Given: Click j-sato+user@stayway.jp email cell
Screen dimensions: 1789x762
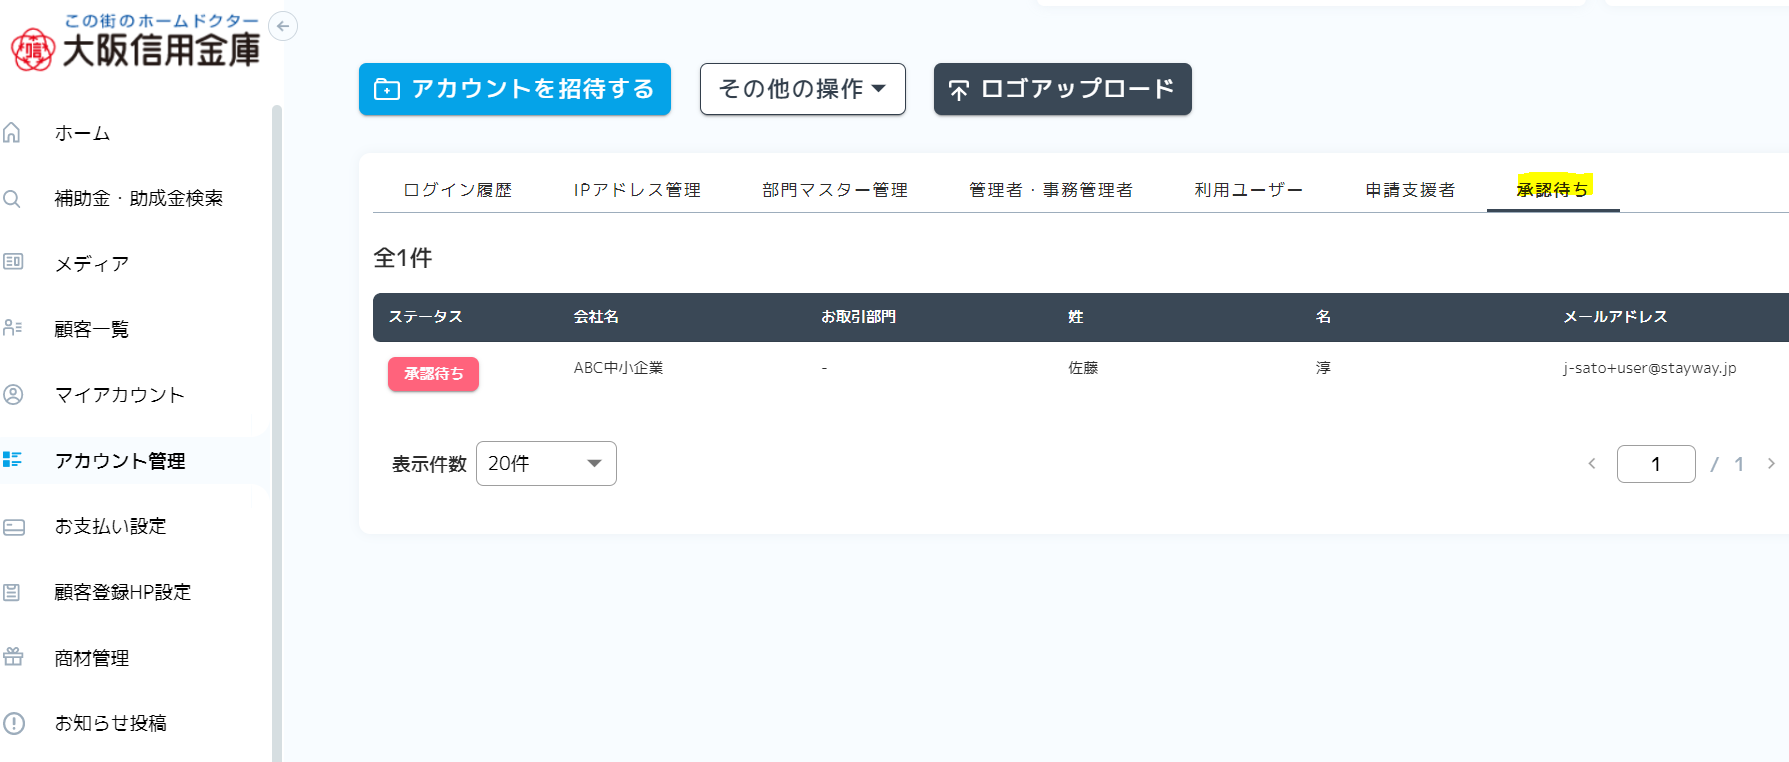Looking at the screenshot, I should coord(1650,368).
